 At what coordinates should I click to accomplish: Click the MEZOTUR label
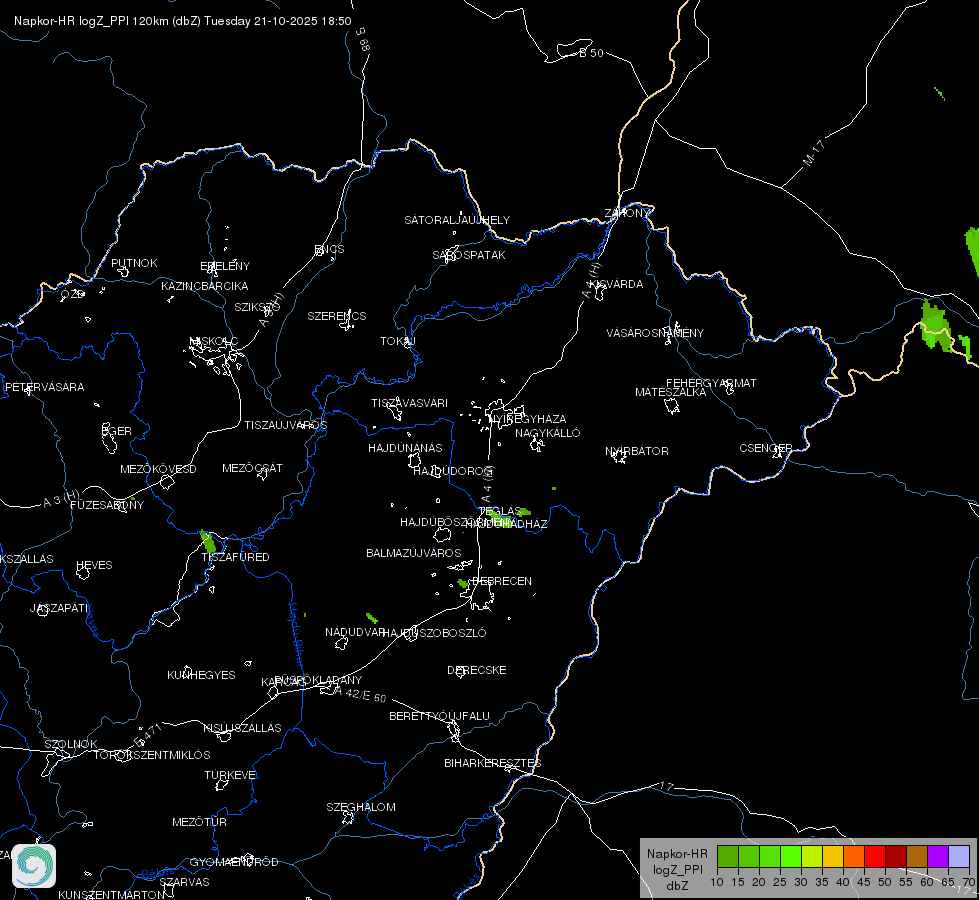[199, 822]
